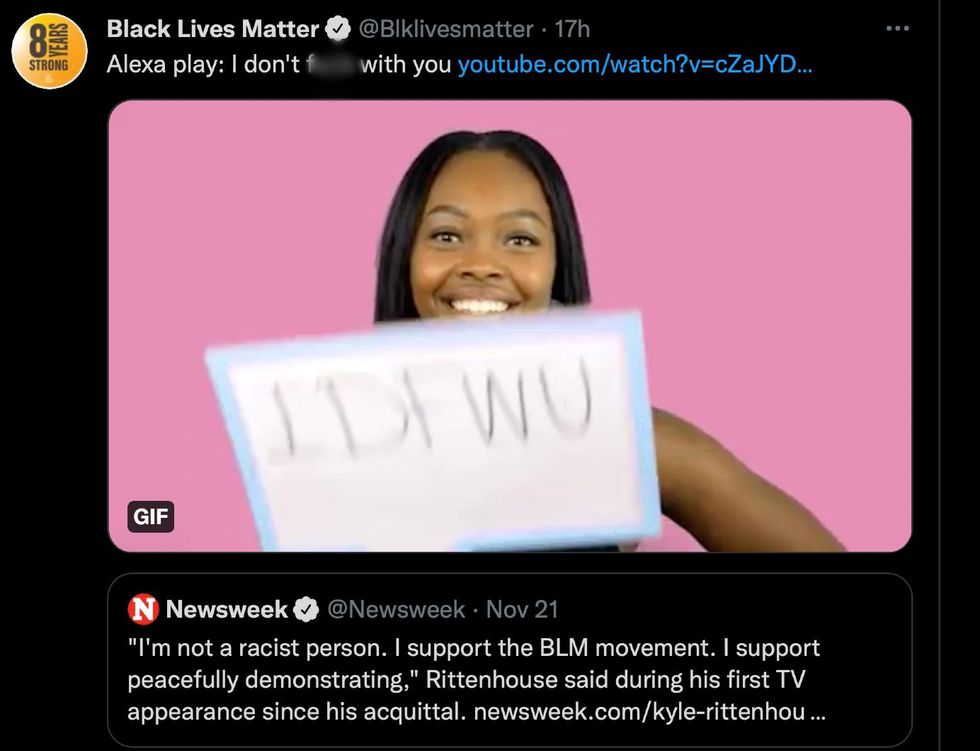The width and height of the screenshot is (980, 751).
Task: Click the GIF badge on the image
Action: click(151, 517)
